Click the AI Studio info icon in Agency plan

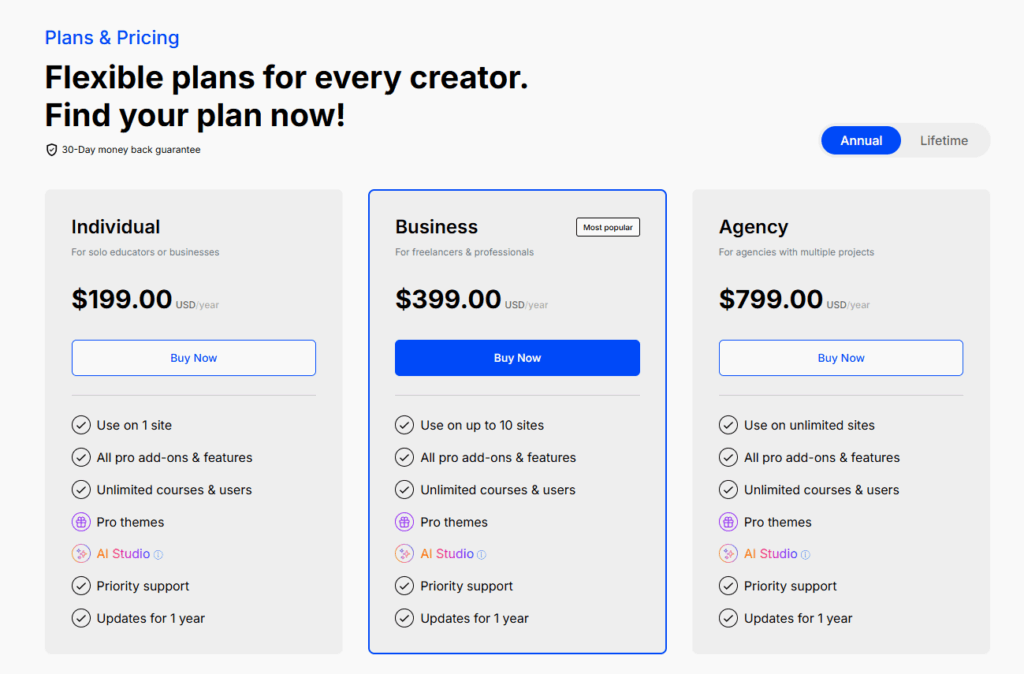806,554
